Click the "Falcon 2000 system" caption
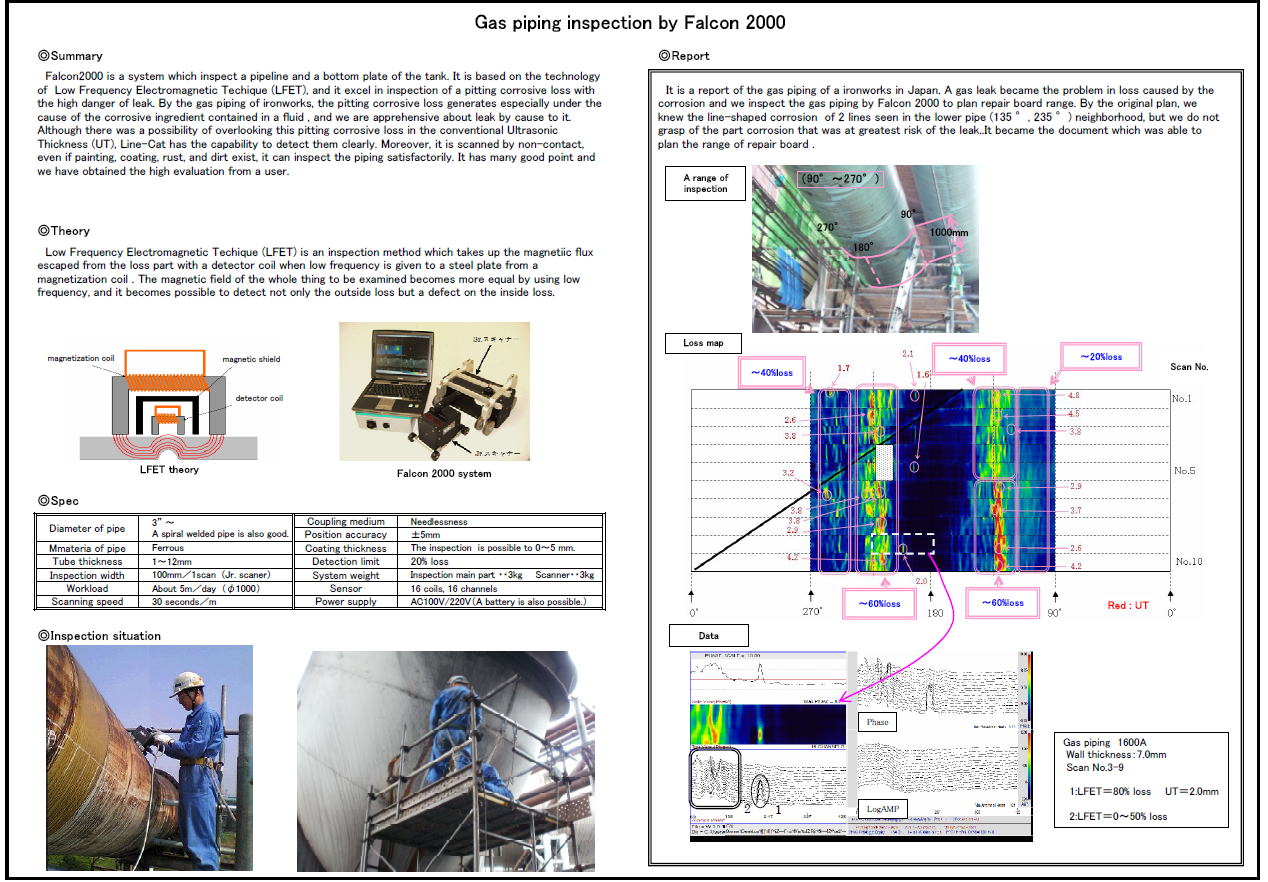 [443, 473]
